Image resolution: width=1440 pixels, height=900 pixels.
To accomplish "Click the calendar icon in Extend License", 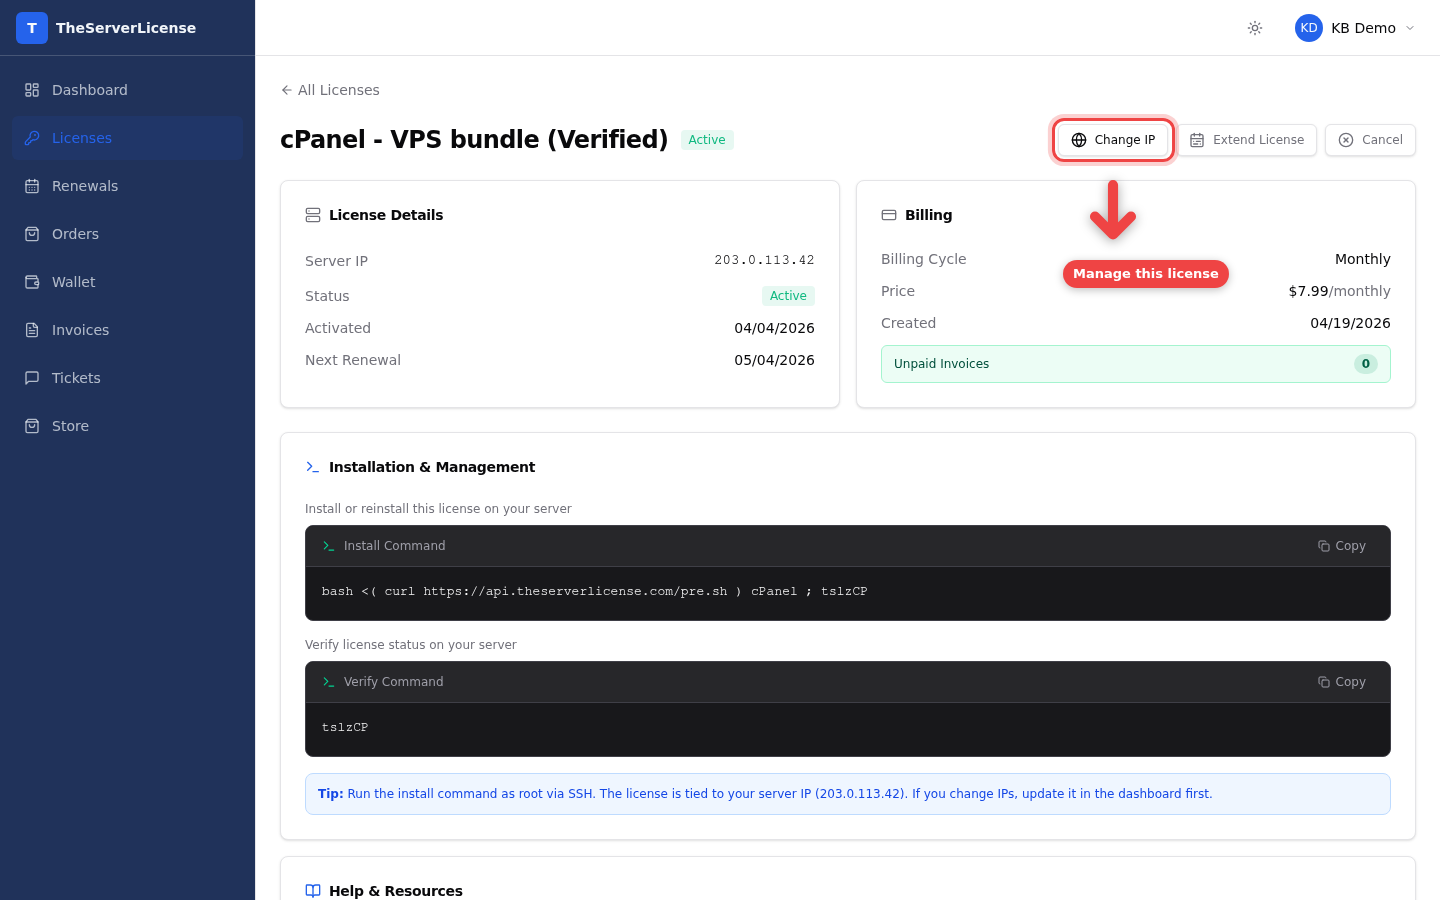I will click(1197, 140).
